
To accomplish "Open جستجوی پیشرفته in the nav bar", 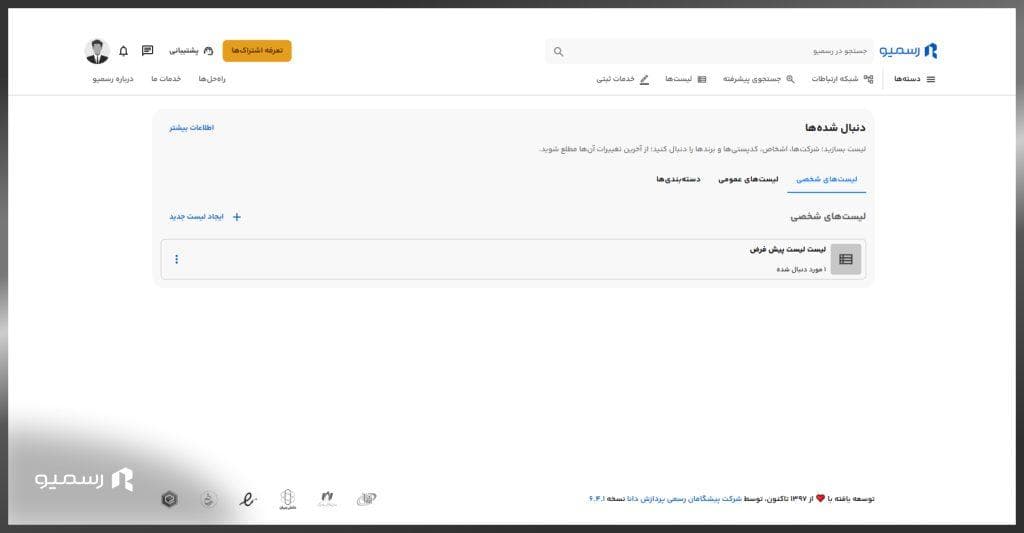I will point(759,79).
